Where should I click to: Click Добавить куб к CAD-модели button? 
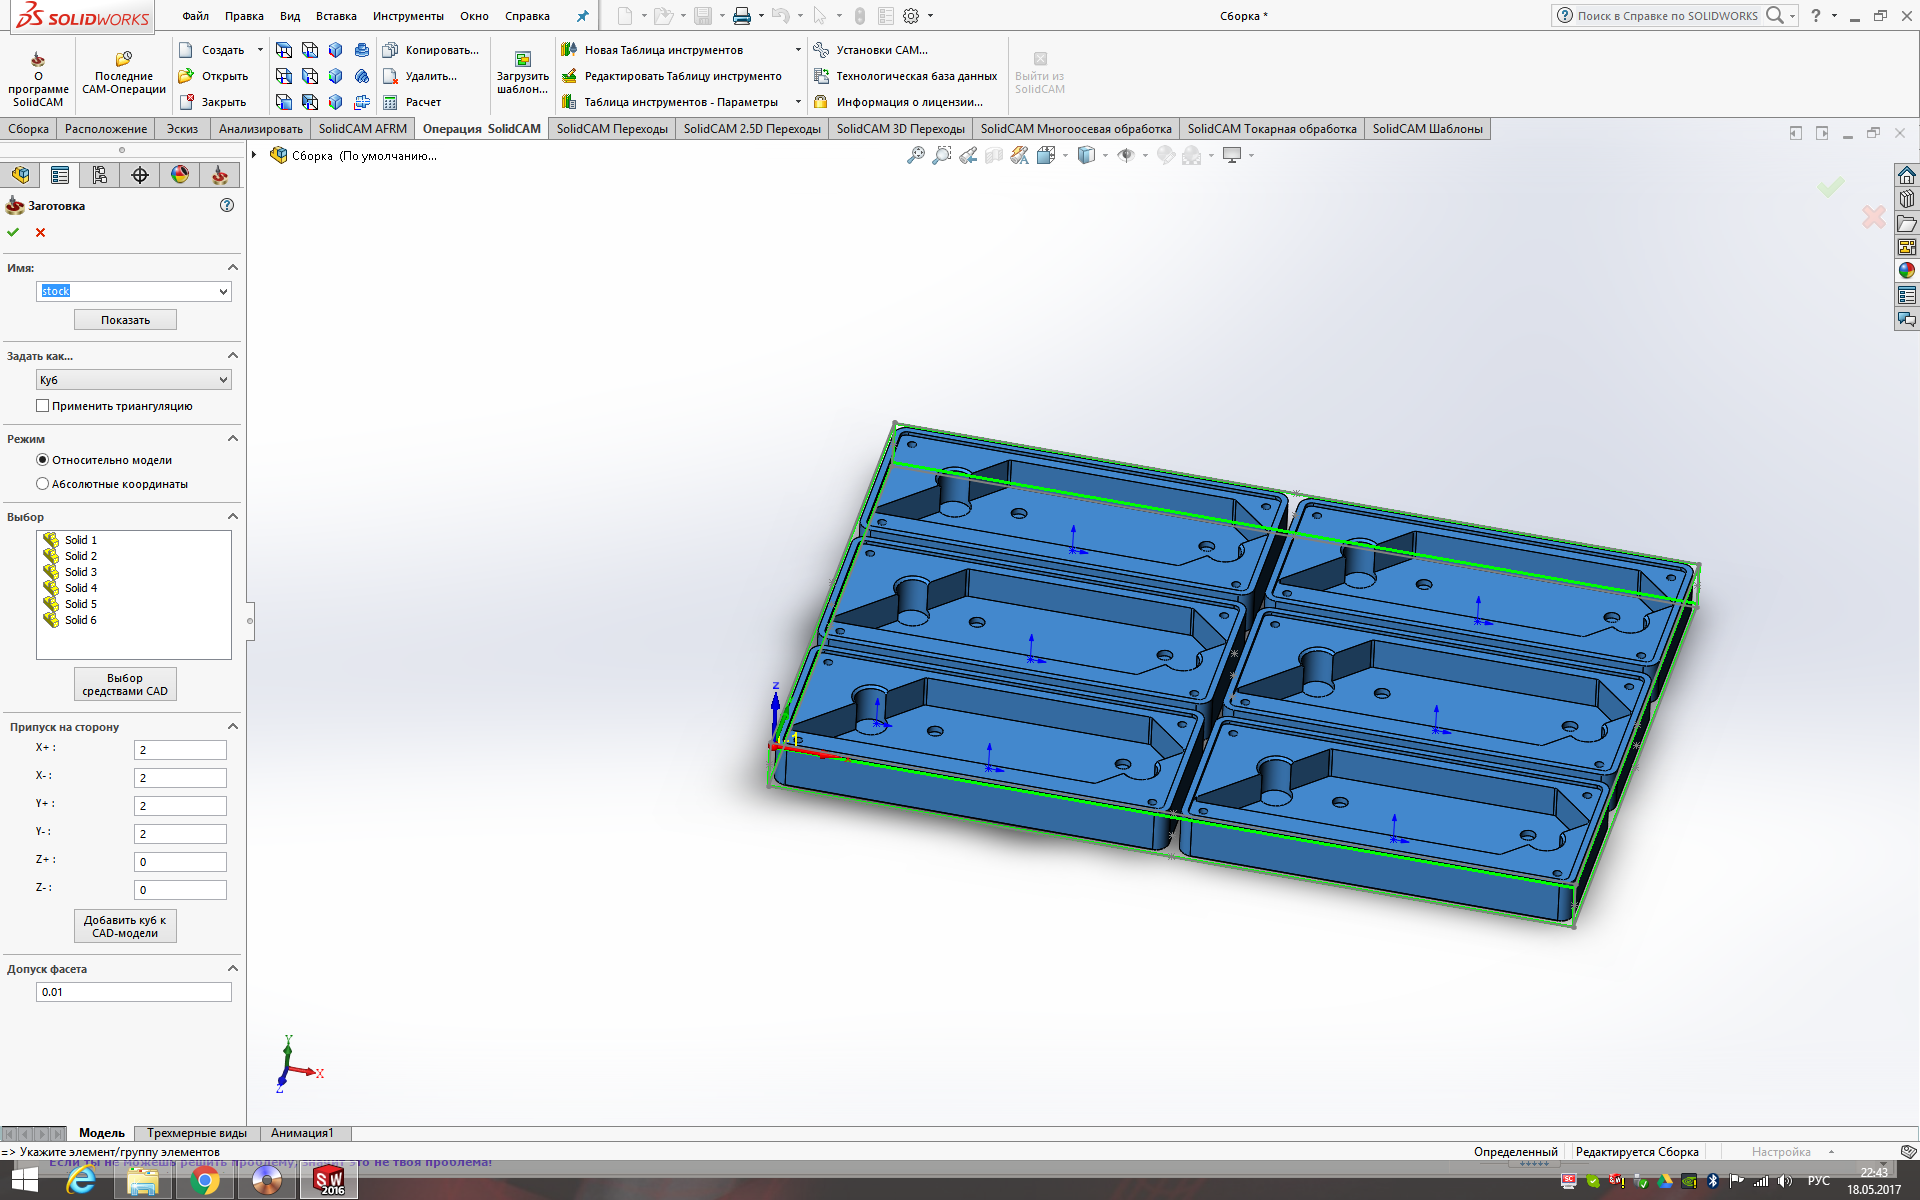point(125,926)
